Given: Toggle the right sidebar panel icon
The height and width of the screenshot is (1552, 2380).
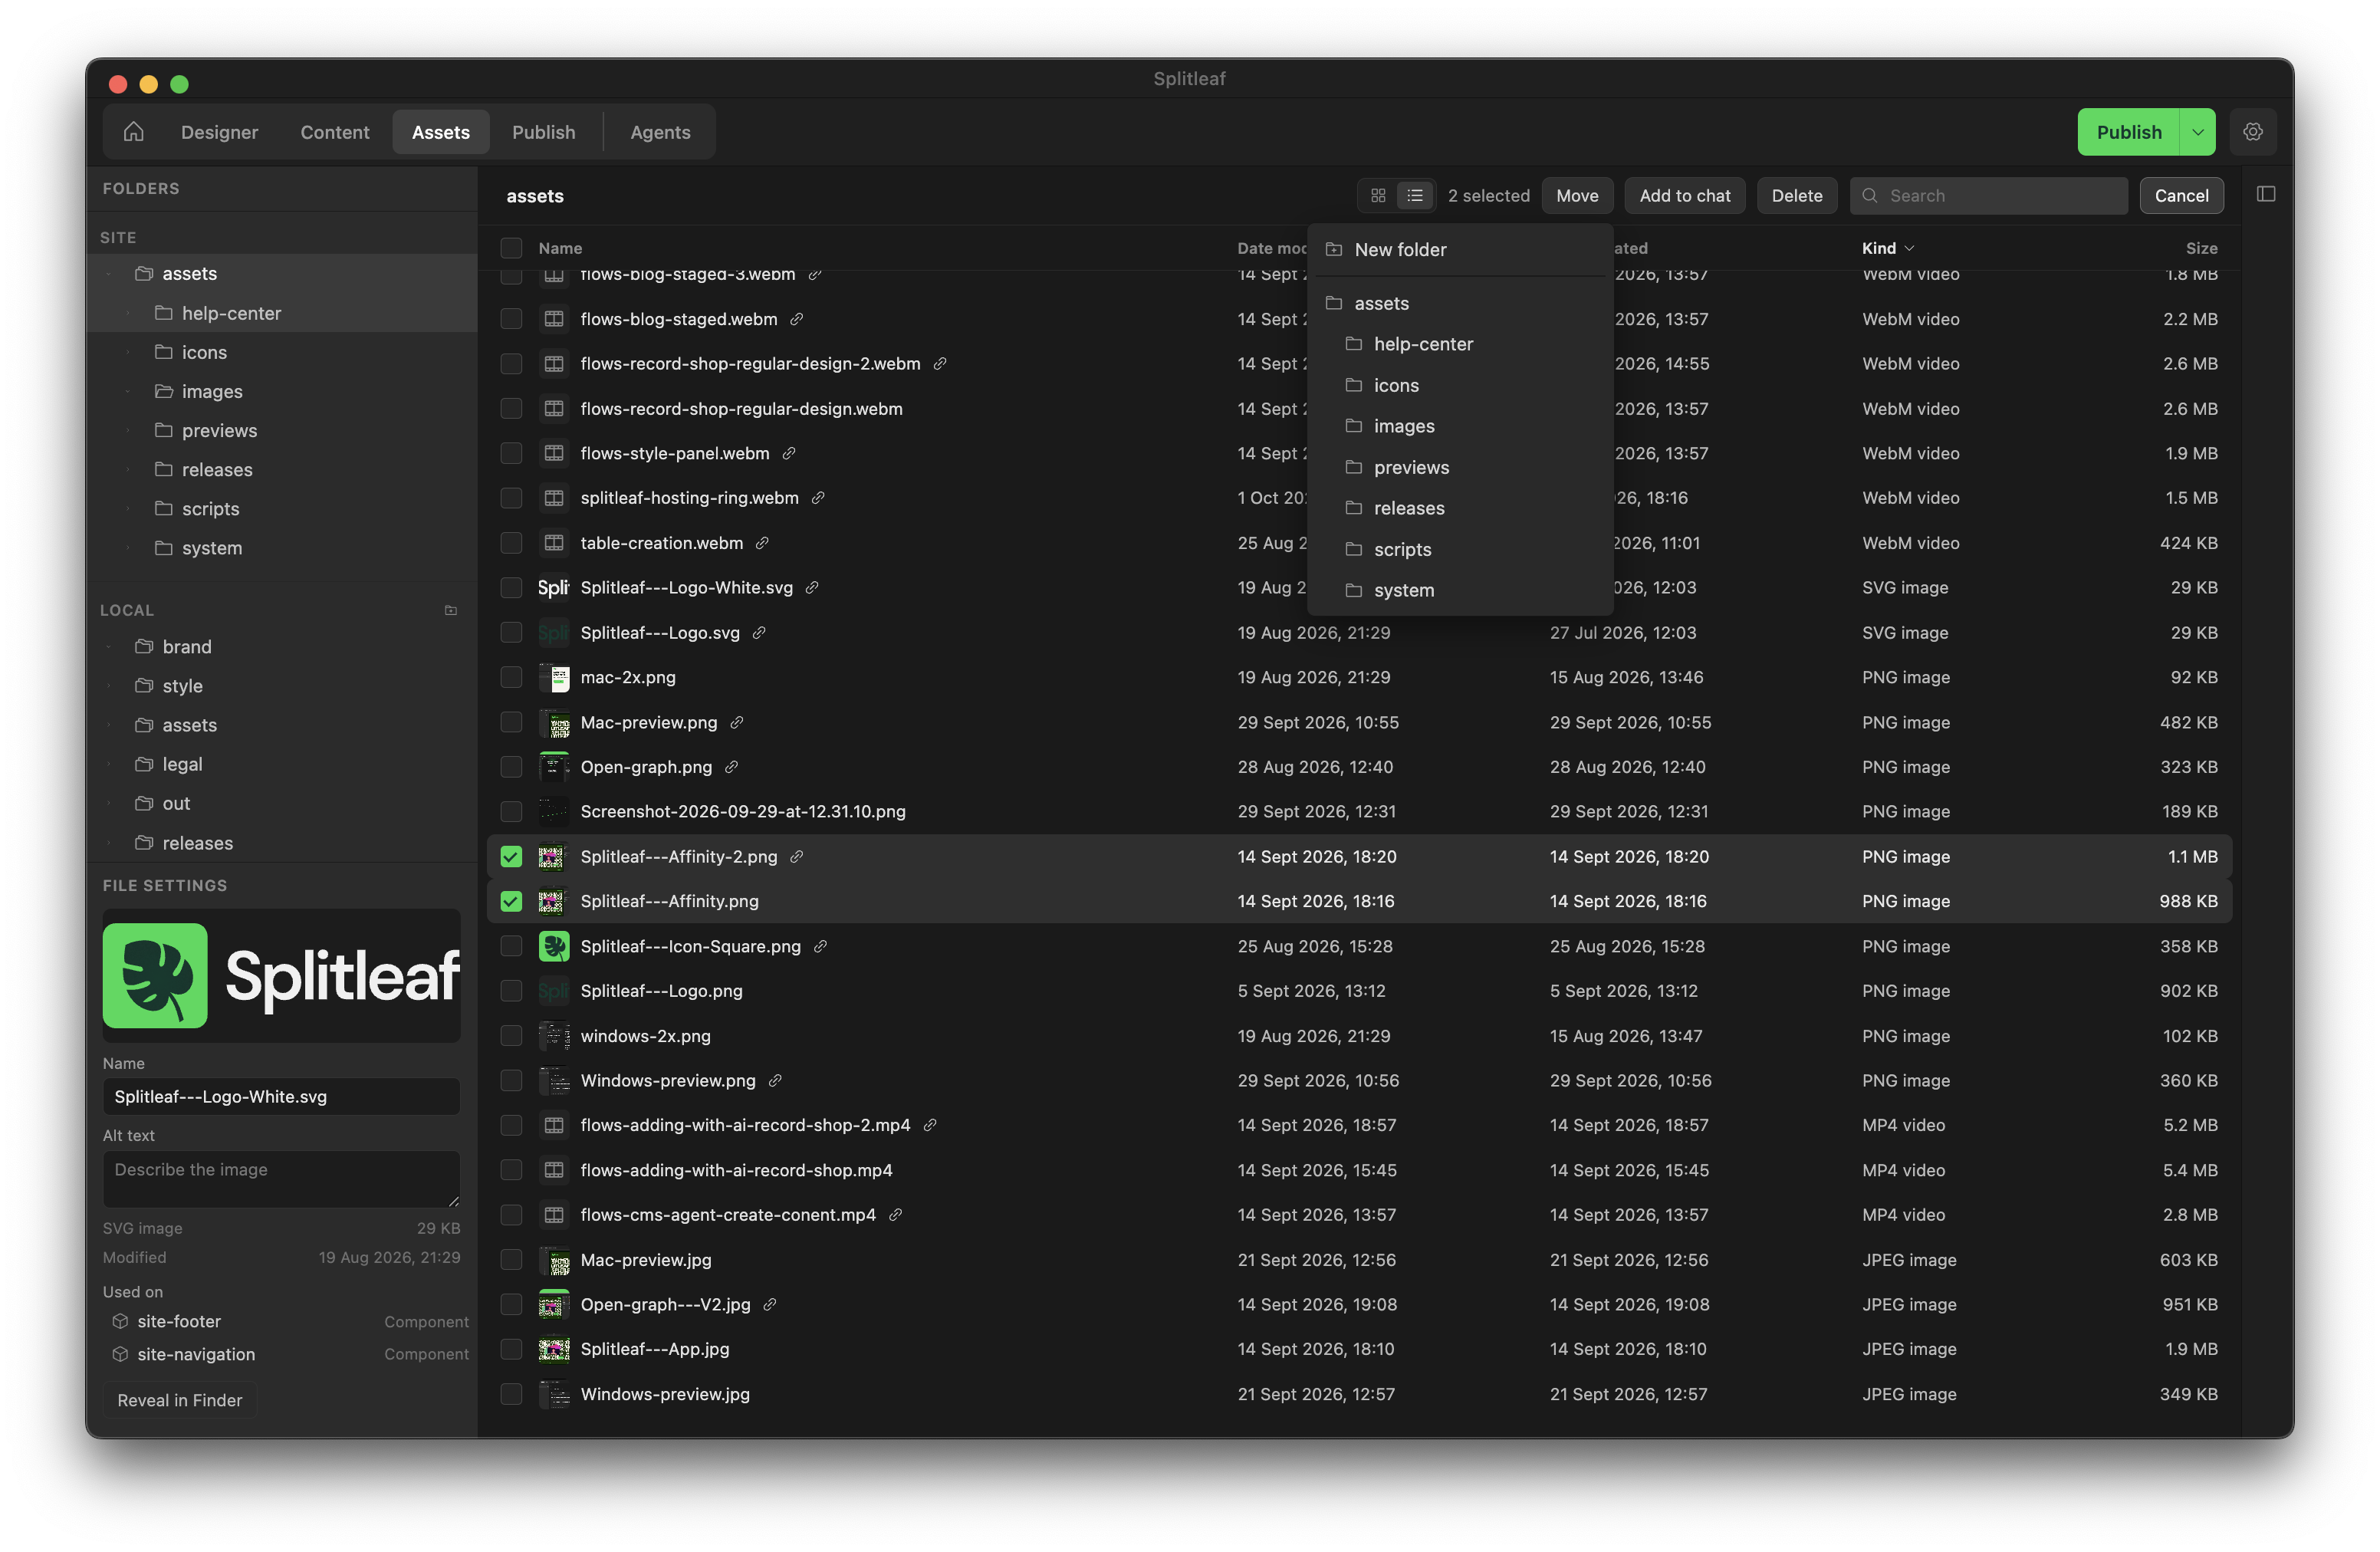Looking at the screenshot, I should click(2266, 194).
